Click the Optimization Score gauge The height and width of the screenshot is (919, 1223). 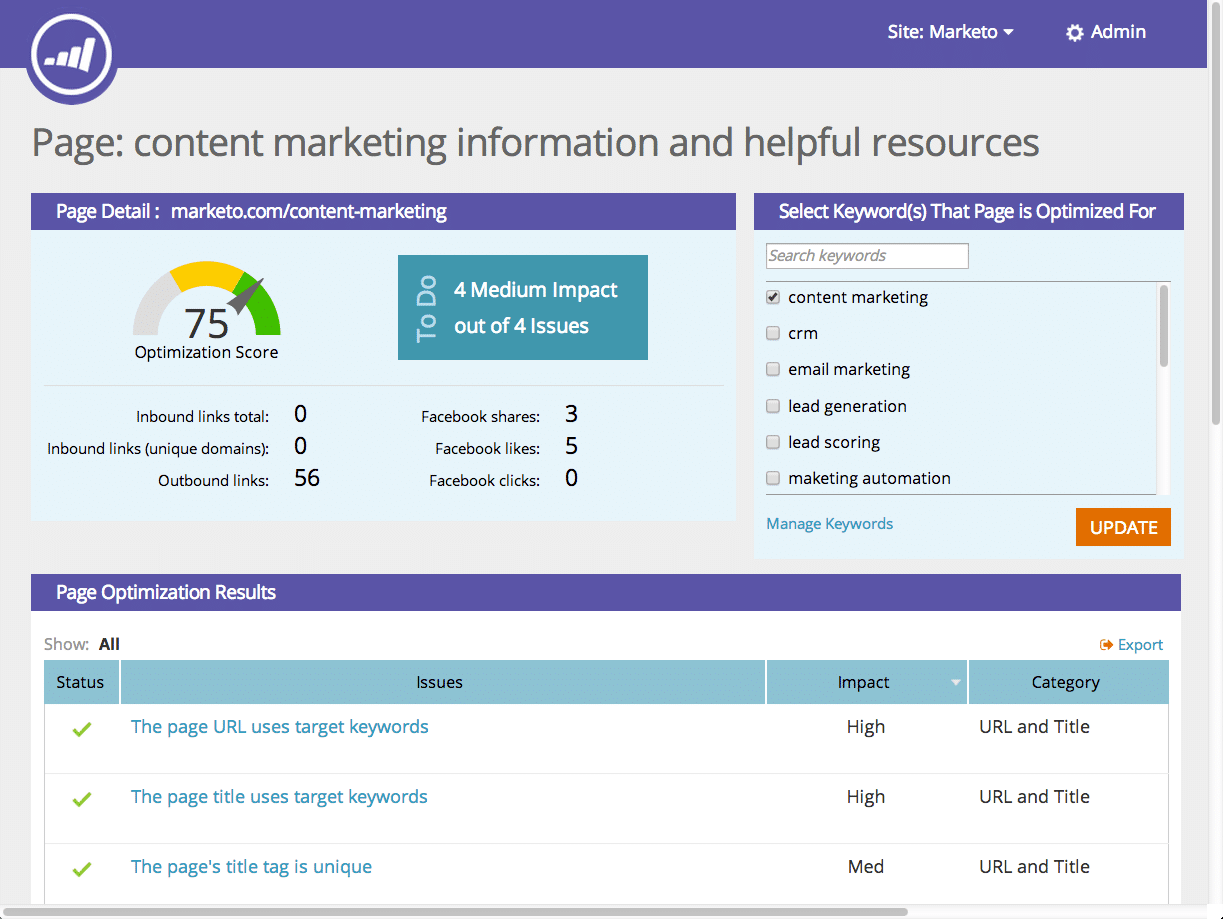(x=207, y=303)
